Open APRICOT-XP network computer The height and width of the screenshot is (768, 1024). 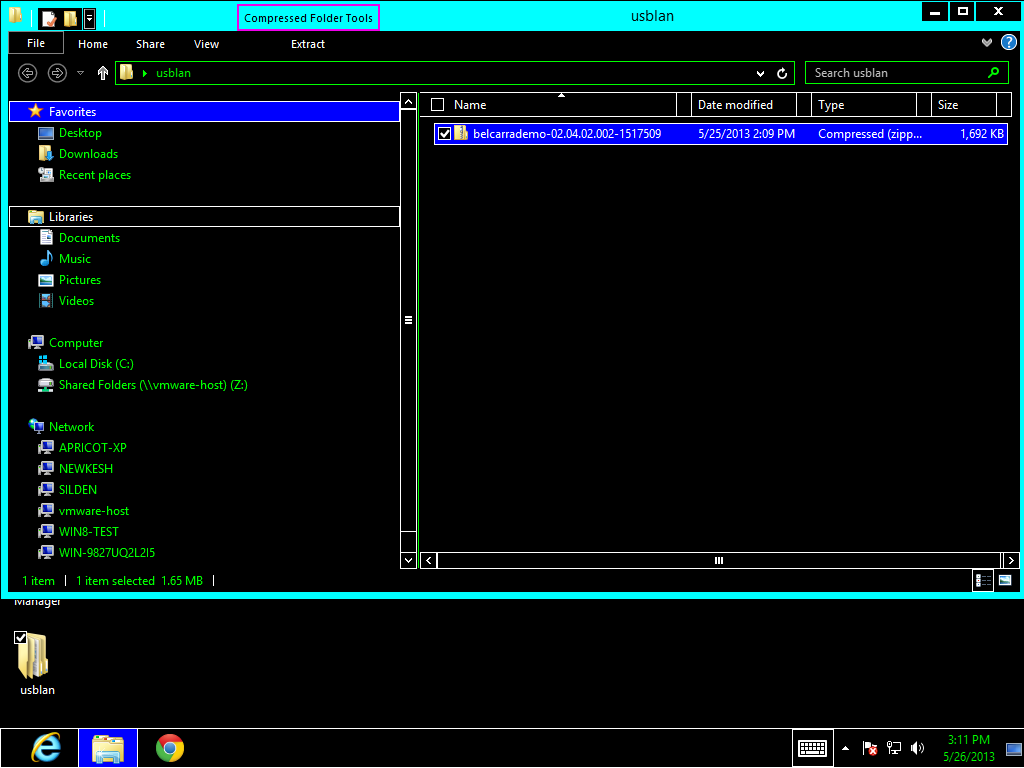[x=92, y=447]
